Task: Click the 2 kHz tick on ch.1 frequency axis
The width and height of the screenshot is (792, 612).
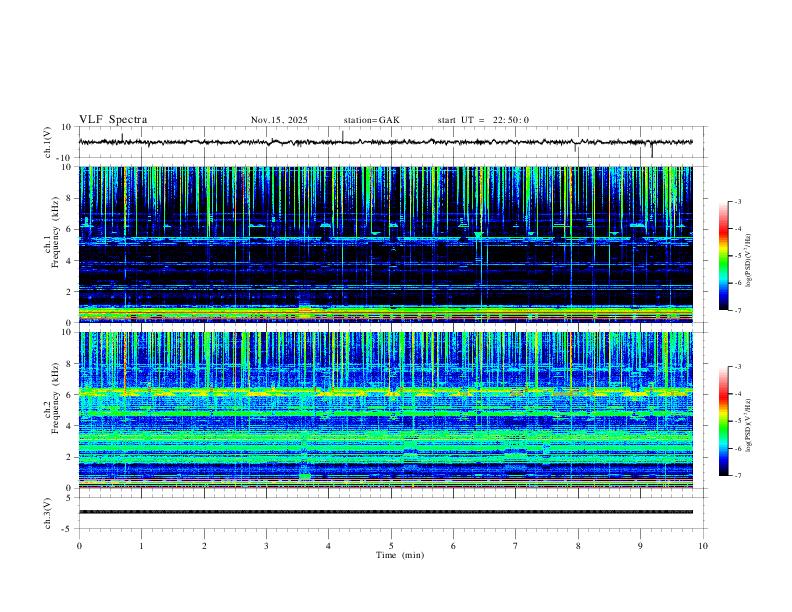Action: point(70,291)
